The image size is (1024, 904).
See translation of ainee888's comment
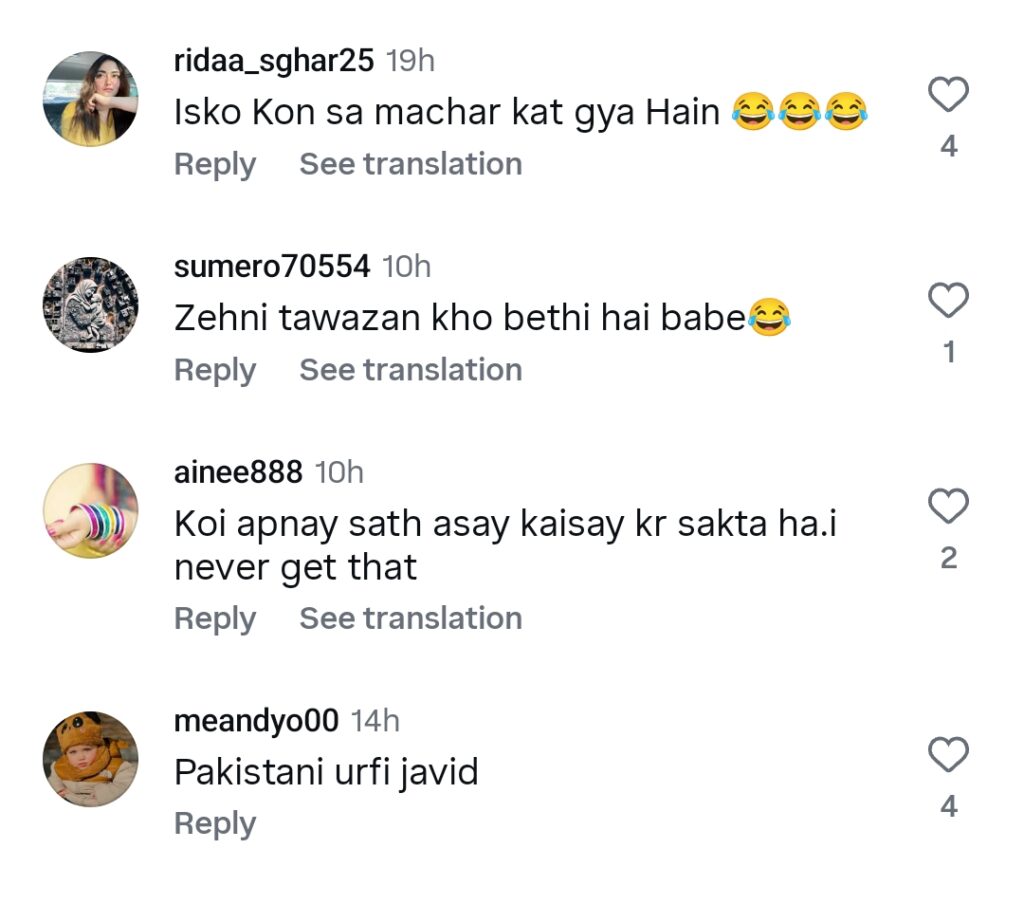click(x=410, y=617)
